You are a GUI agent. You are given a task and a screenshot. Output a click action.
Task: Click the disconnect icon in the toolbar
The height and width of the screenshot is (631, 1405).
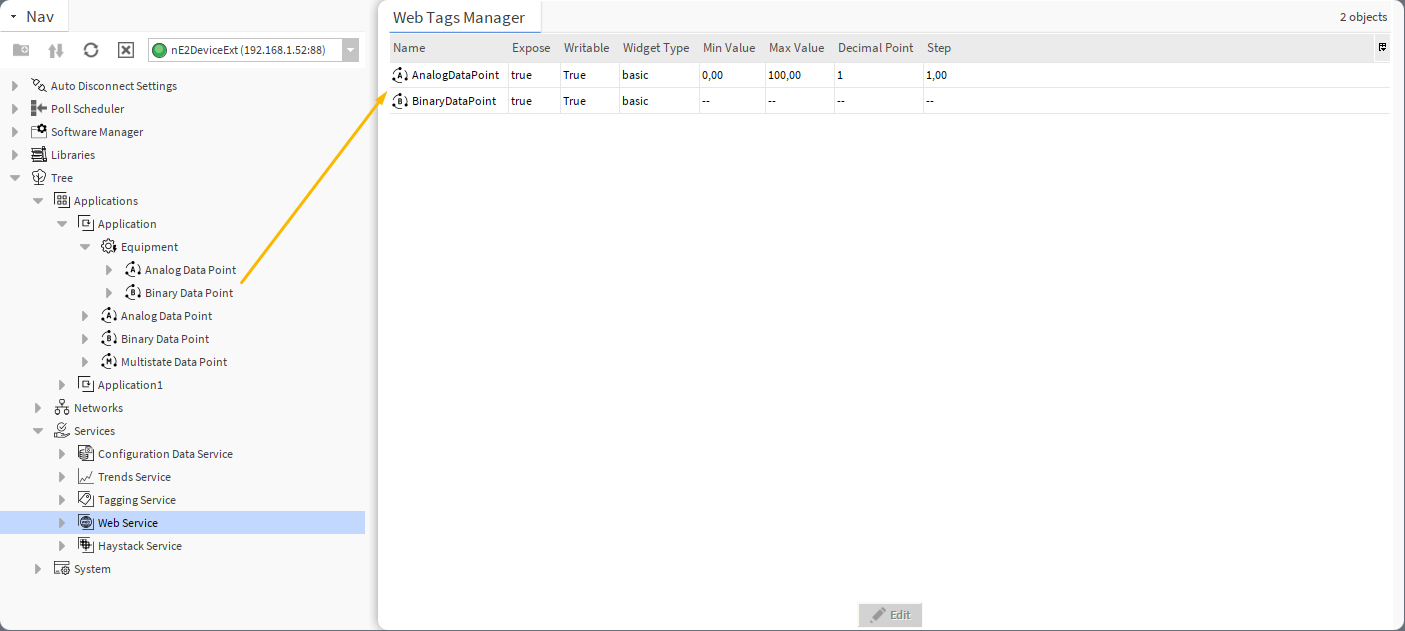tap(124, 49)
